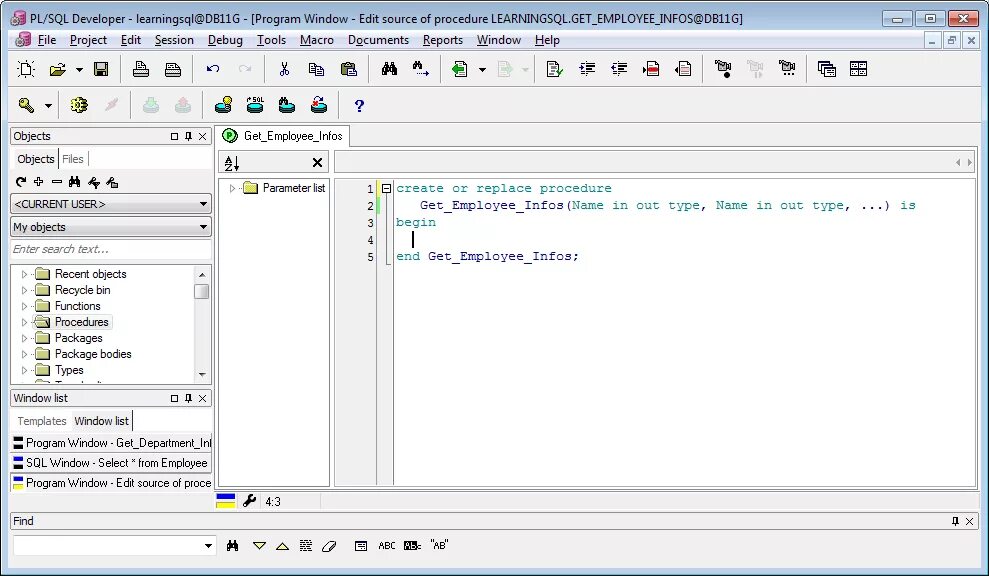Switch to the Templates tab
Screen dimensions: 989x576
(42, 421)
